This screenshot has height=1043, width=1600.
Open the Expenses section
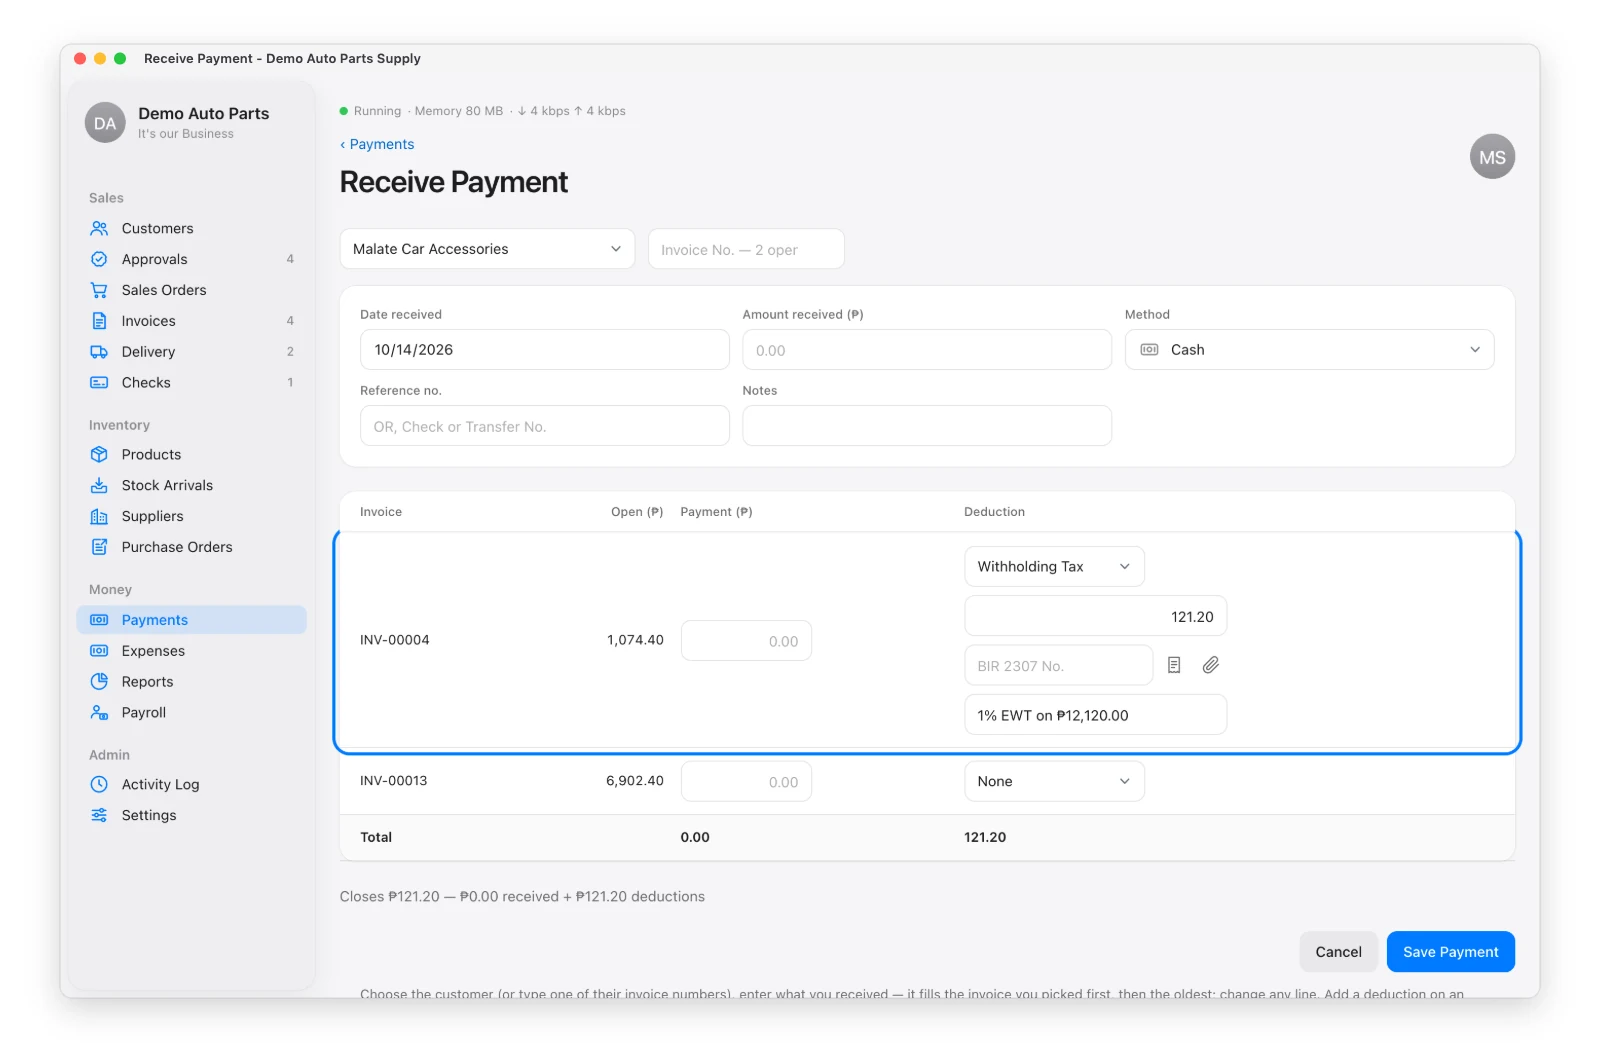191,651
